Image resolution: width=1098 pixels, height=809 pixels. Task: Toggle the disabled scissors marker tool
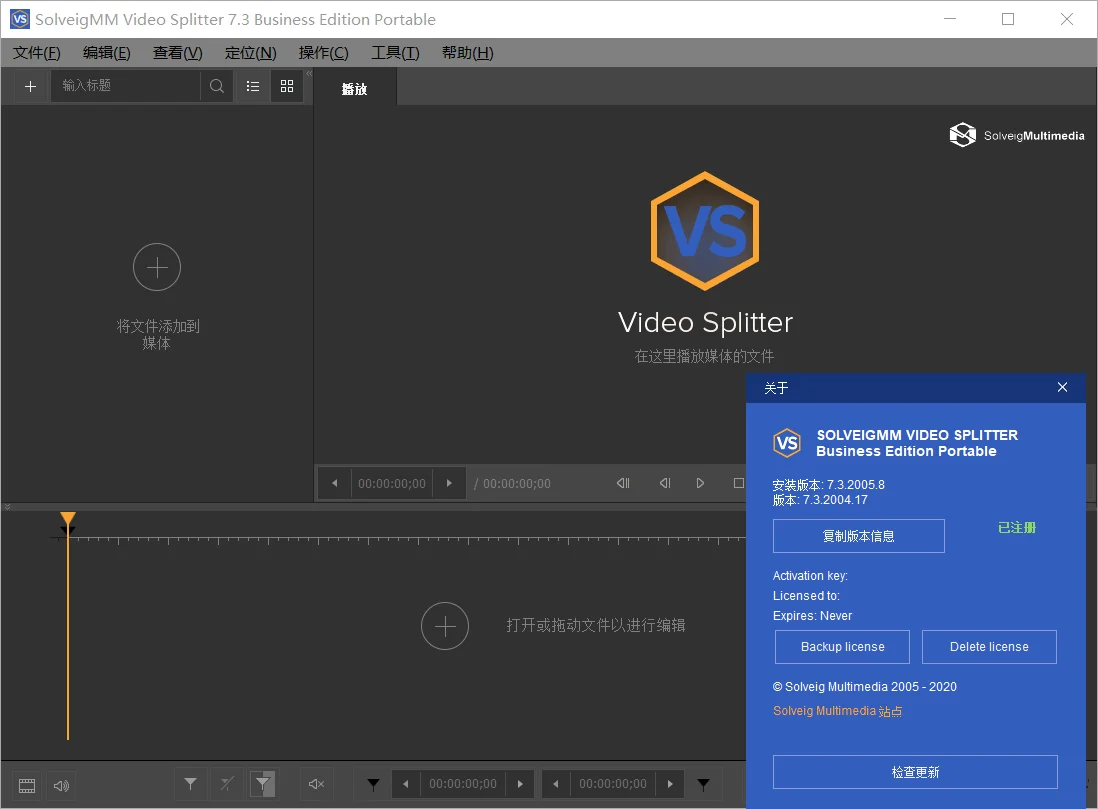click(225, 784)
